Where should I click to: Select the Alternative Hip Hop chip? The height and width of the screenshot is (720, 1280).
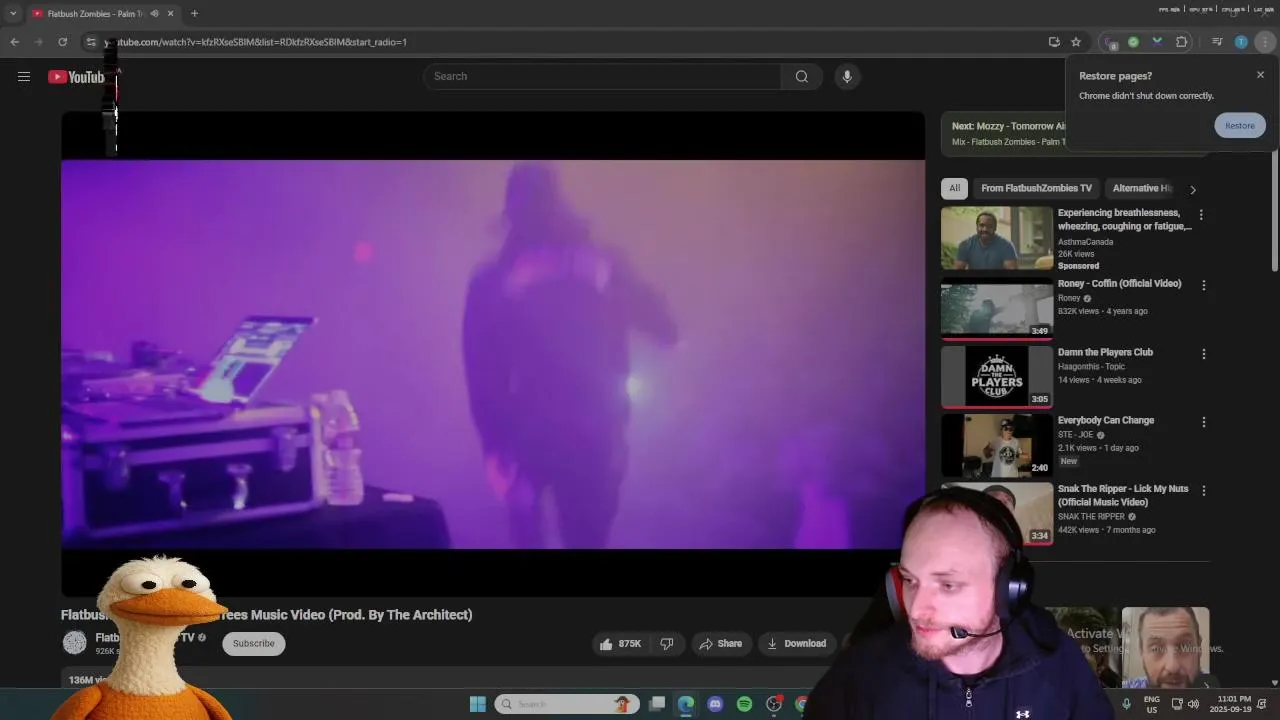[1141, 188]
